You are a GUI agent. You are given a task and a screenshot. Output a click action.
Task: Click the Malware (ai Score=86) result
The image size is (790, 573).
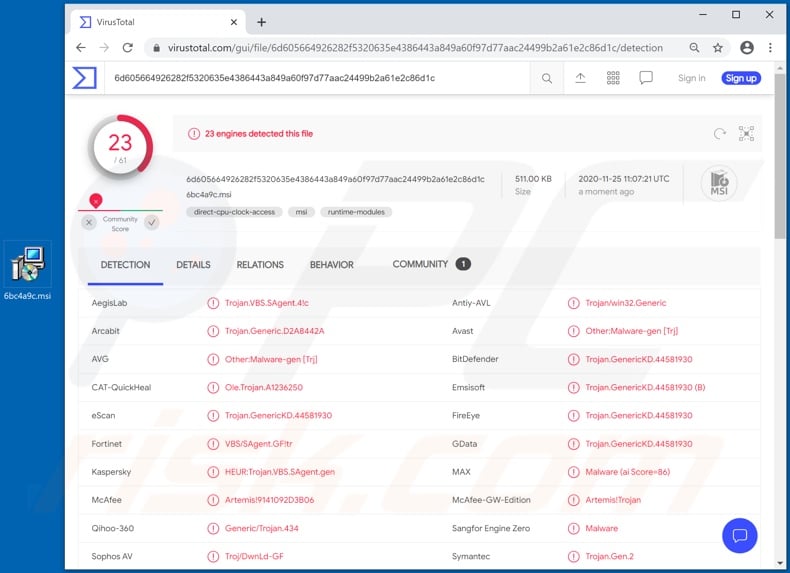tap(628, 472)
